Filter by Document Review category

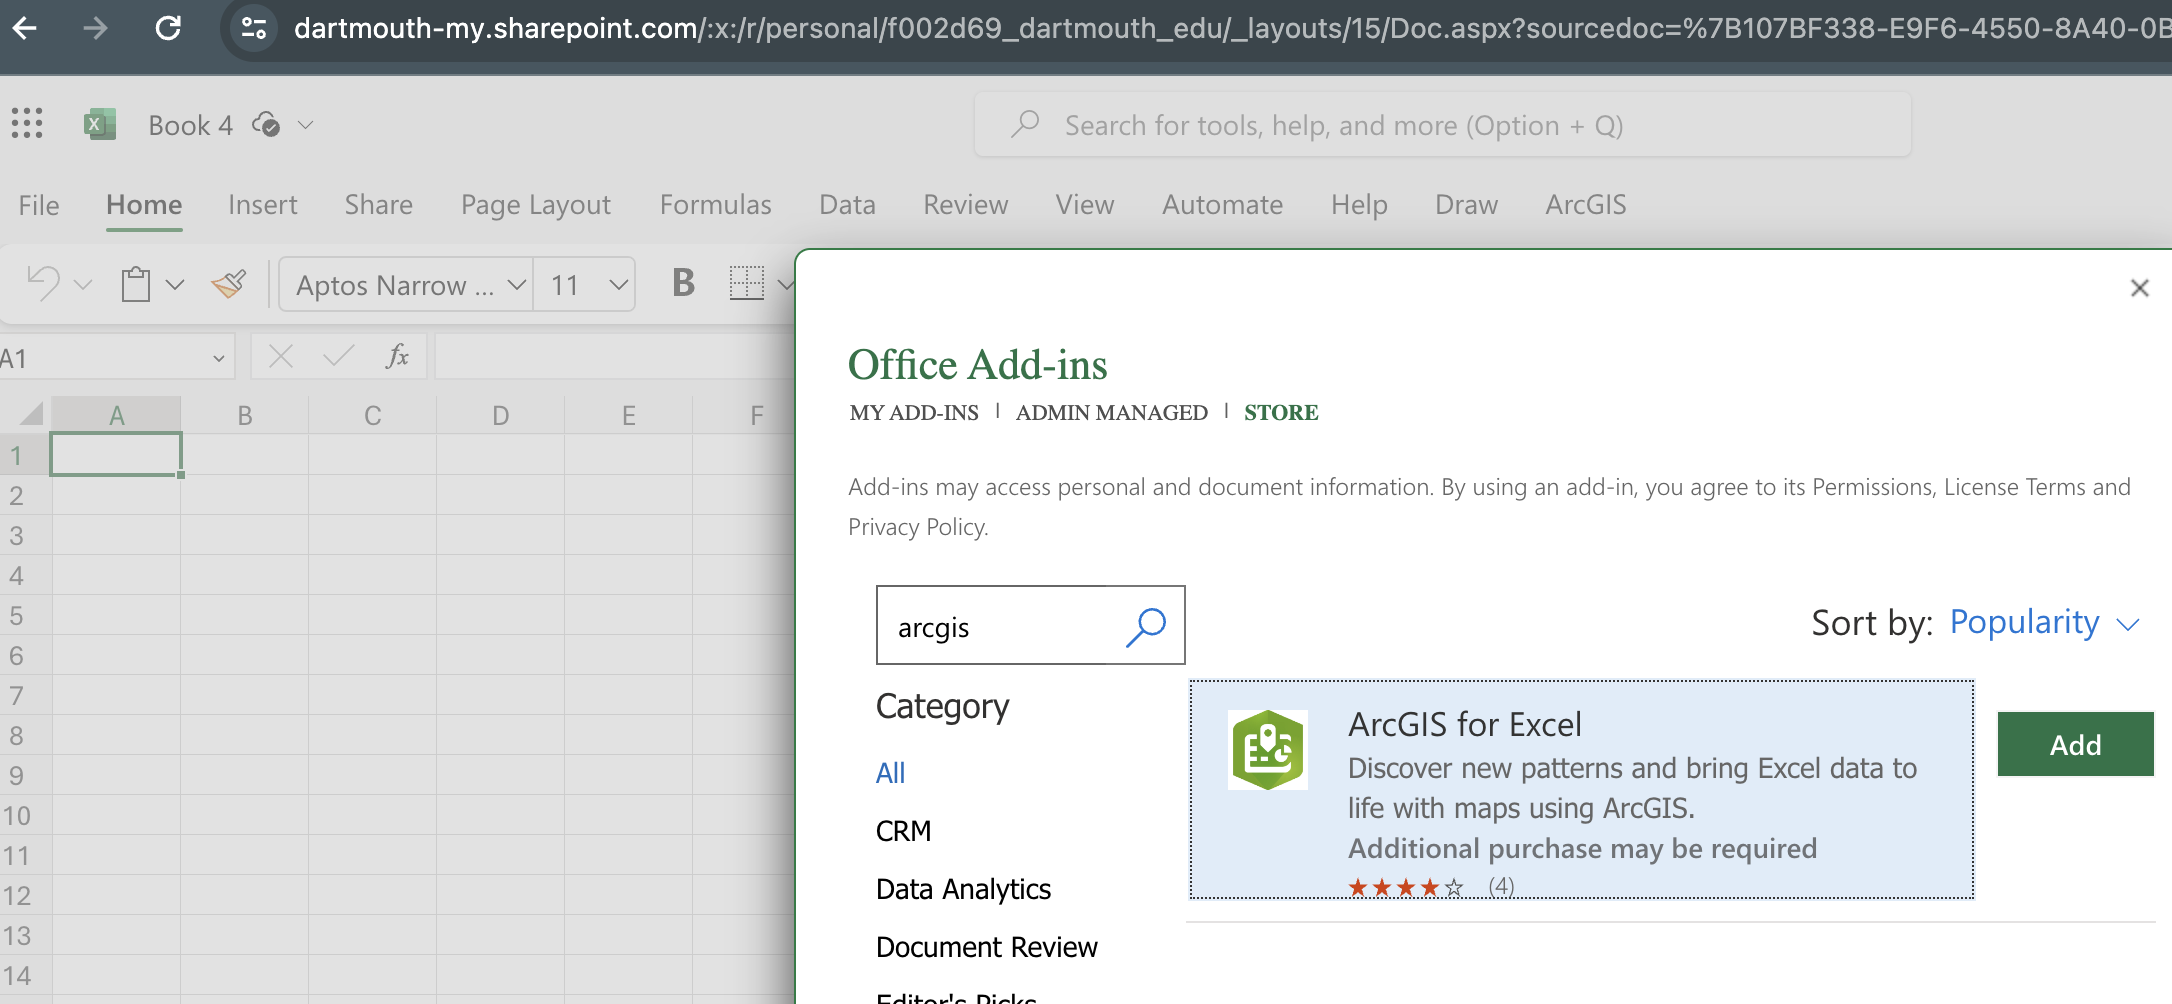[x=987, y=947]
